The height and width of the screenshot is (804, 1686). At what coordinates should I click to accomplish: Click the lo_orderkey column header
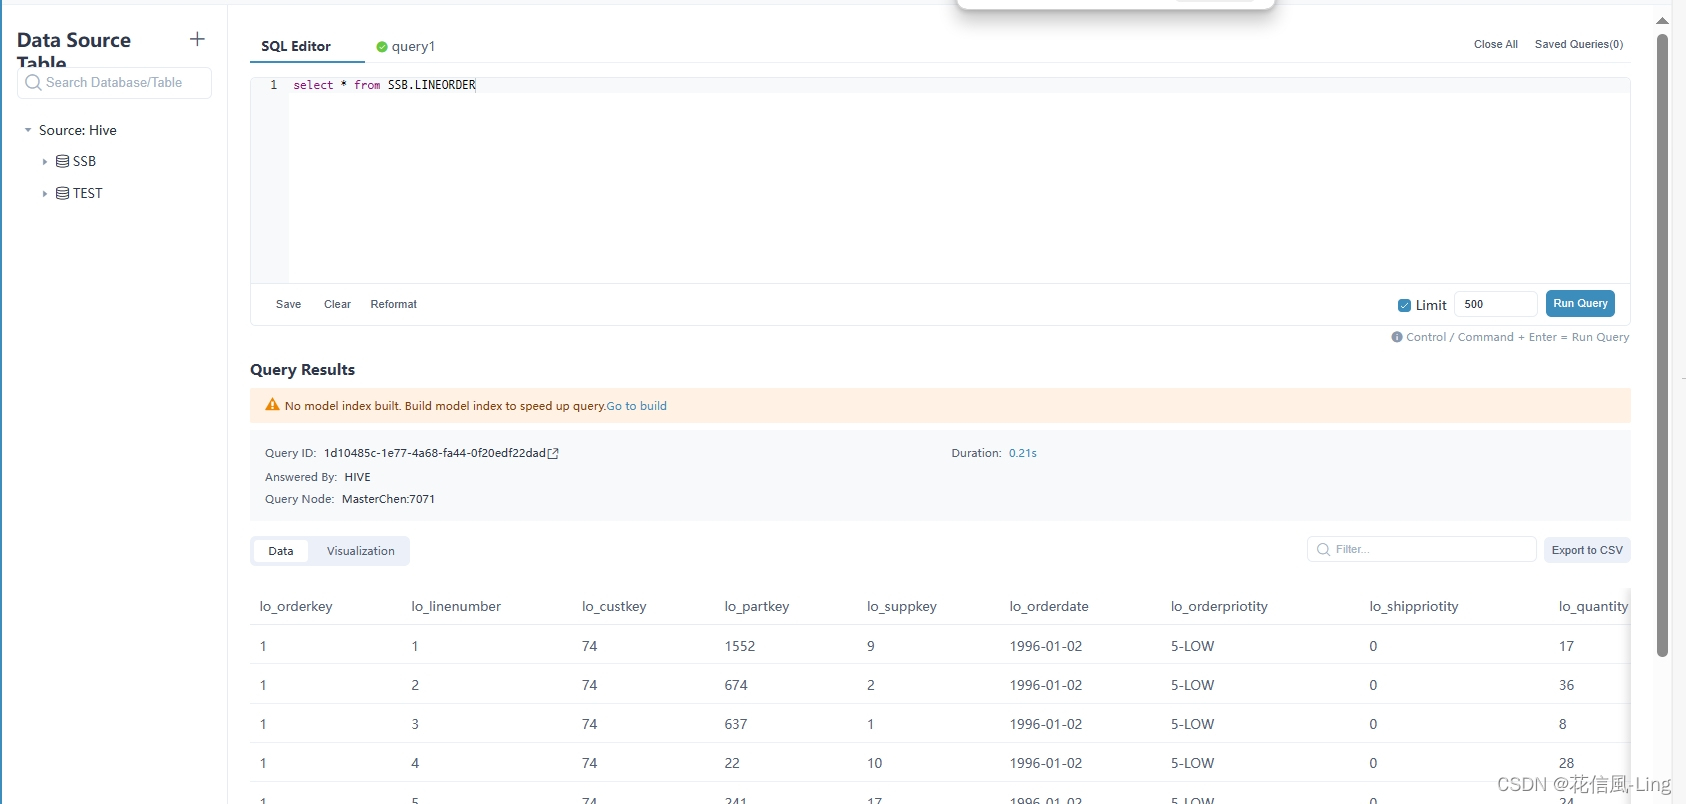click(296, 606)
